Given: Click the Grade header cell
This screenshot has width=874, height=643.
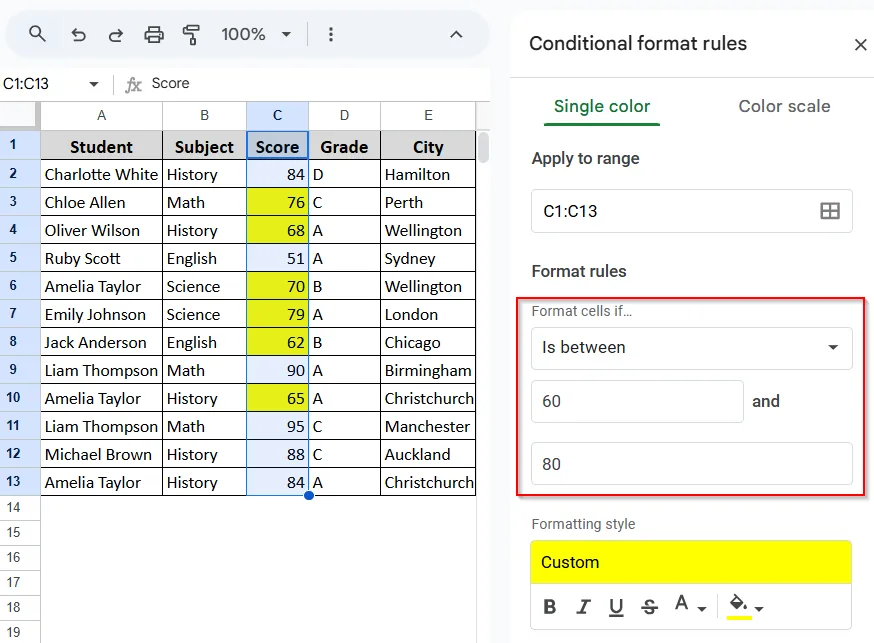Looking at the screenshot, I should tap(344, 147).
